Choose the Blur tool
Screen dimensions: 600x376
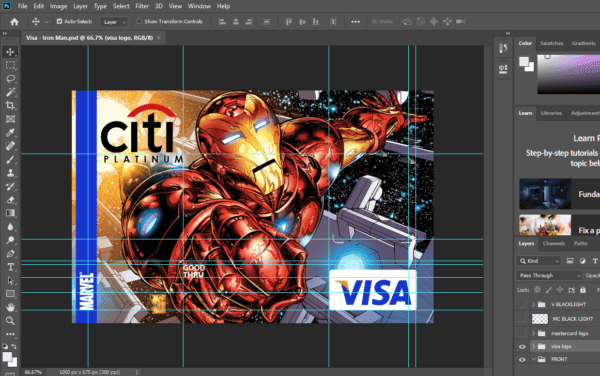coord(10,226)
